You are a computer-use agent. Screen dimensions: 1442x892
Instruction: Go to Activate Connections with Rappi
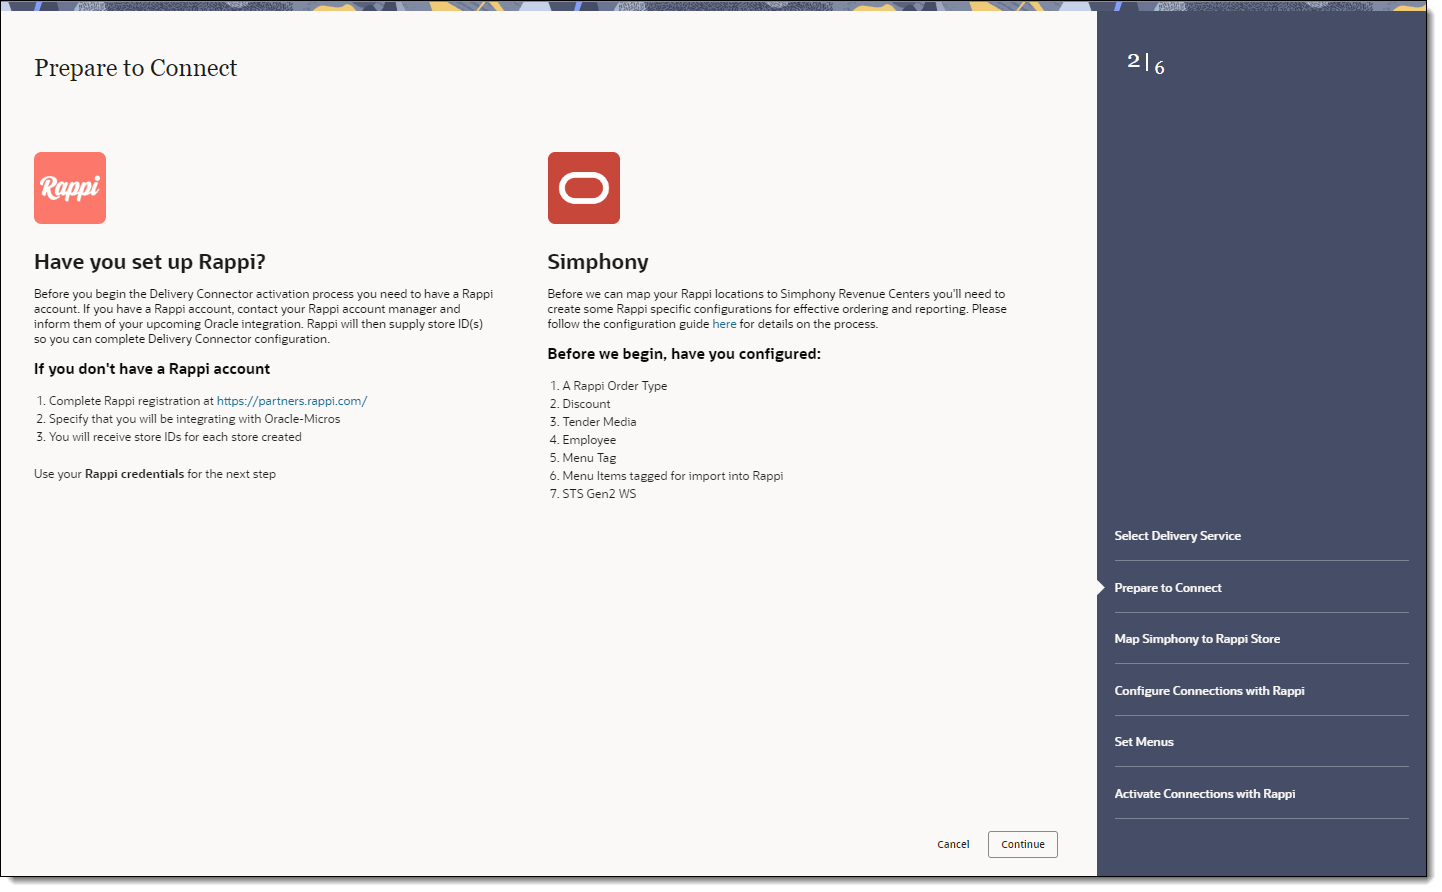click(x=1204, y=794)
